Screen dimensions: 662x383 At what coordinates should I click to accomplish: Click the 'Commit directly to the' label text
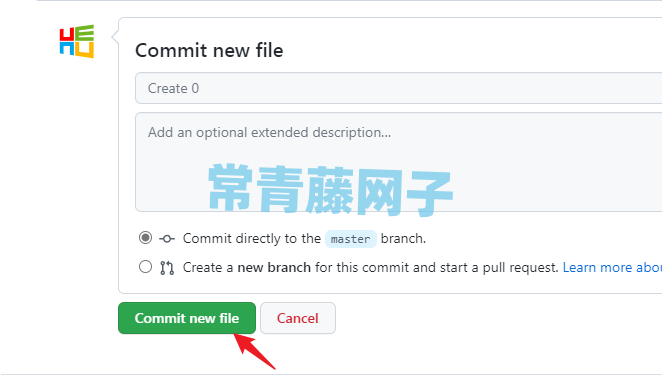[252, 239]
